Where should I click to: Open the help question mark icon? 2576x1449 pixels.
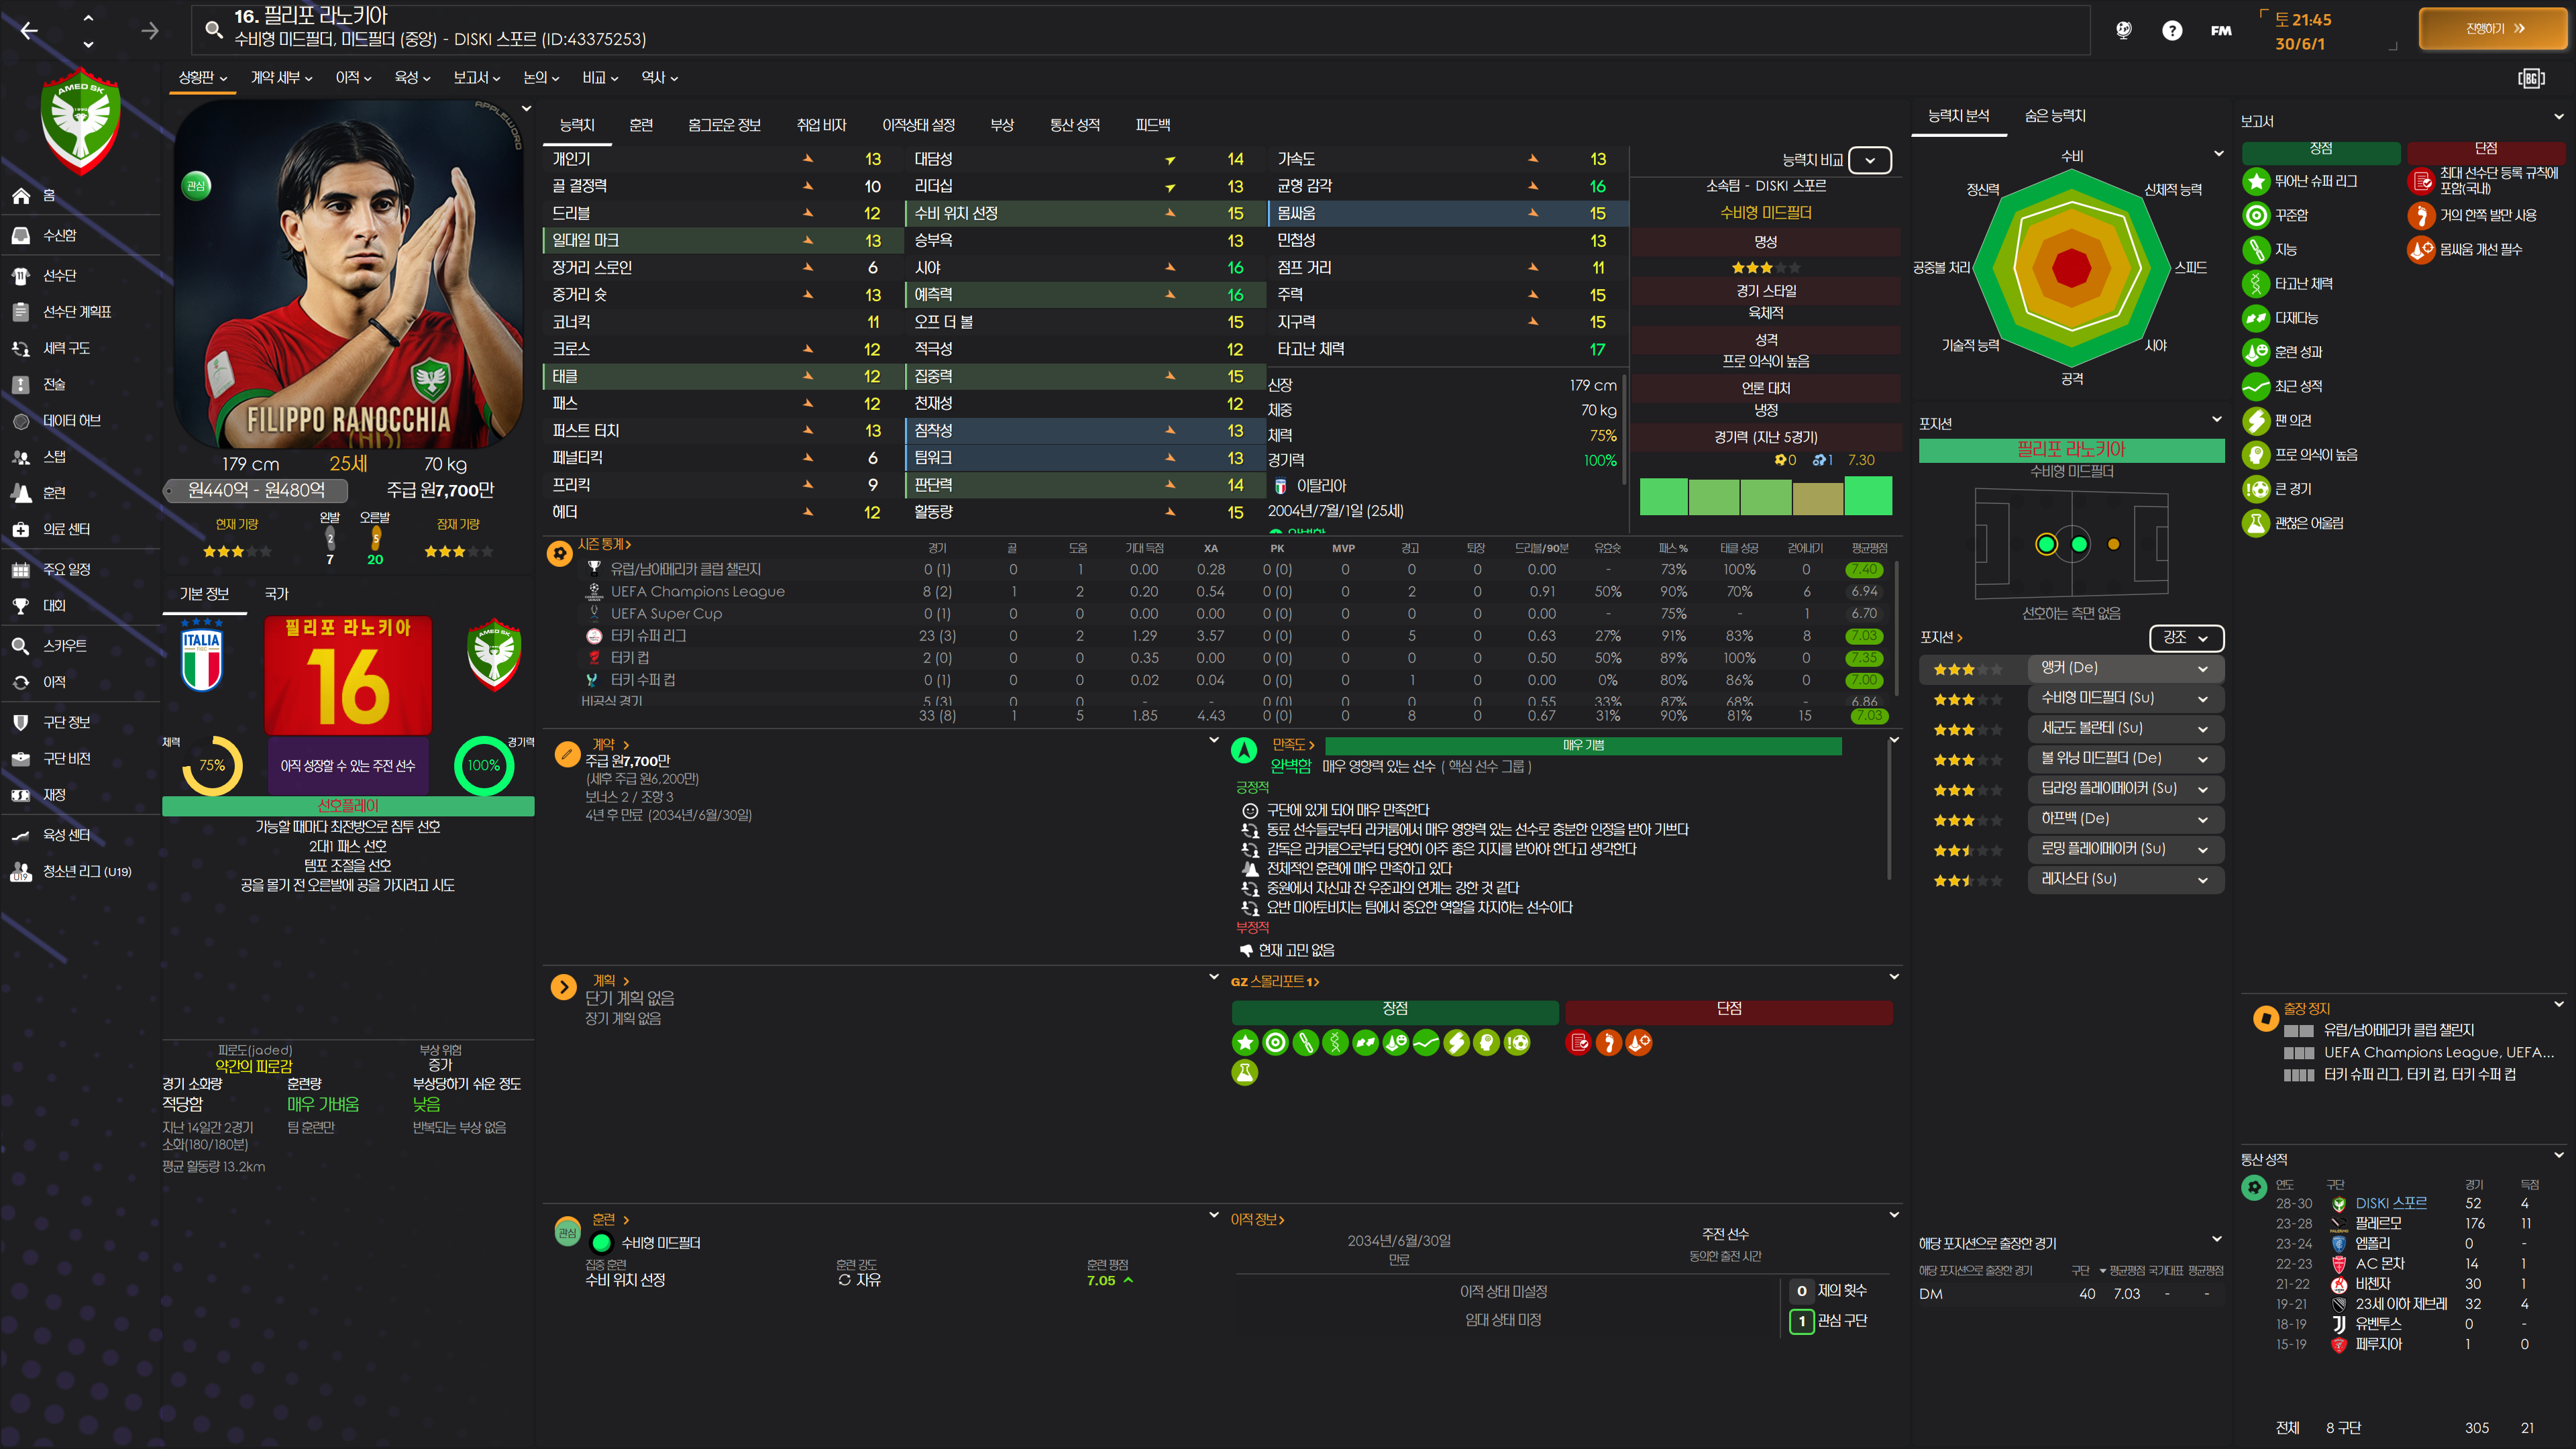click(x=2171, y=30)
